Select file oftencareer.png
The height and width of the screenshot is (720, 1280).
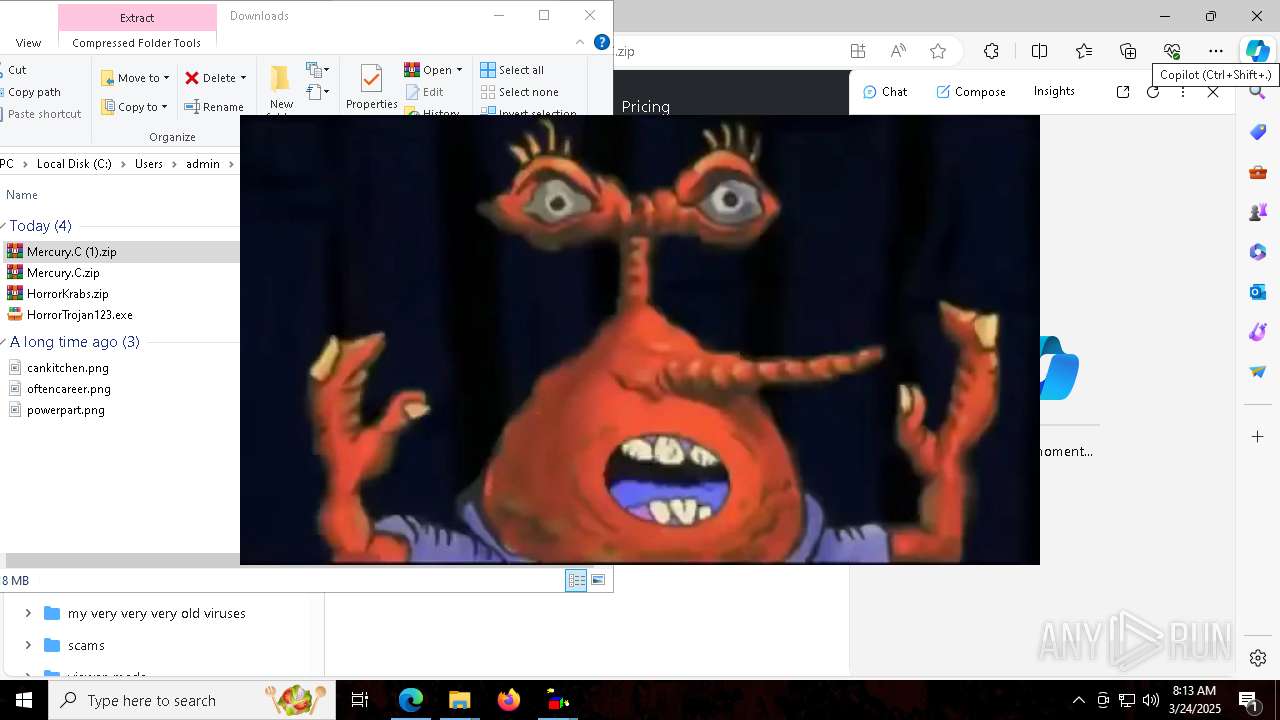[68, 389]
